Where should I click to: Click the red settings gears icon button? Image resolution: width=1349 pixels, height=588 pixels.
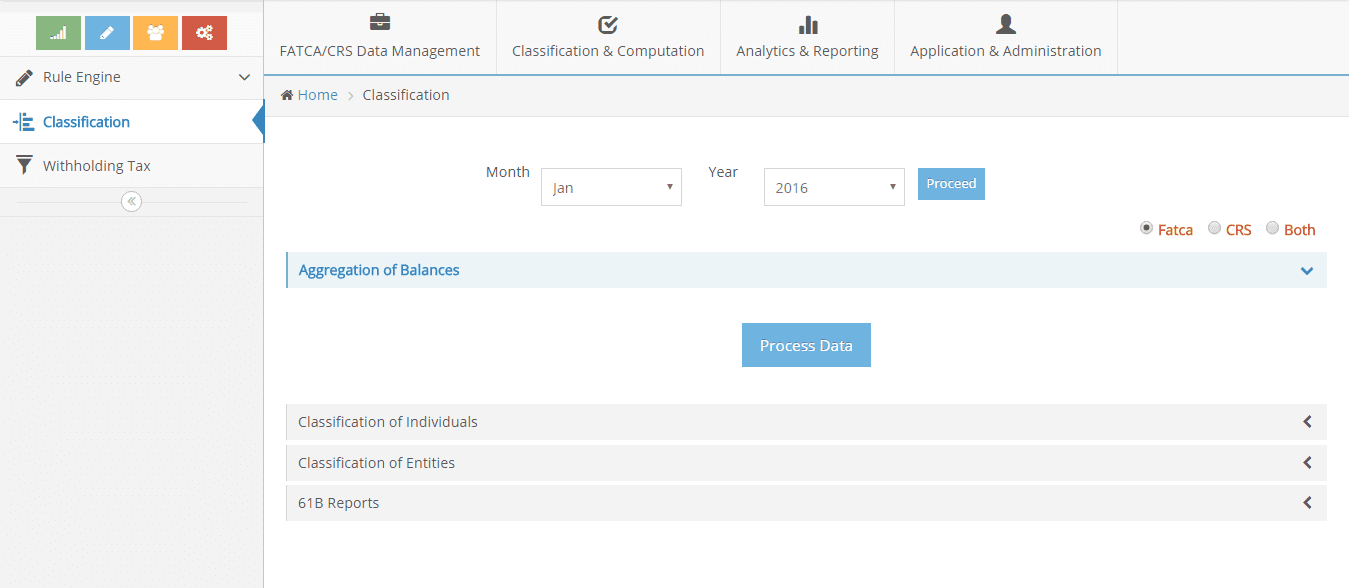tap(204, 33)
